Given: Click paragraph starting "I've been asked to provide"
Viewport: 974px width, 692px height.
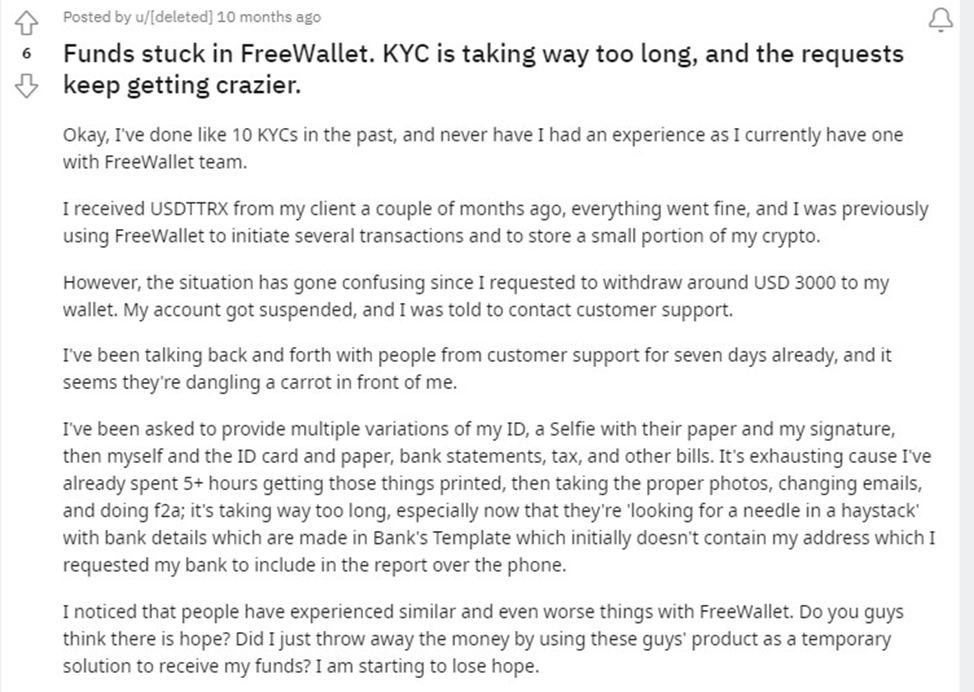Looking at the screenshot, I should [499, 497].
